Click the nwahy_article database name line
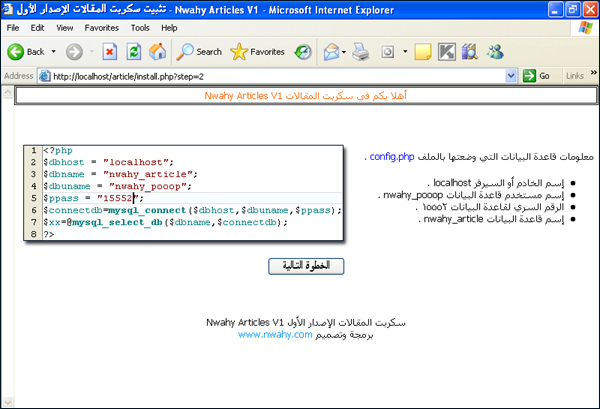600x409 pixels. point(121,174)
